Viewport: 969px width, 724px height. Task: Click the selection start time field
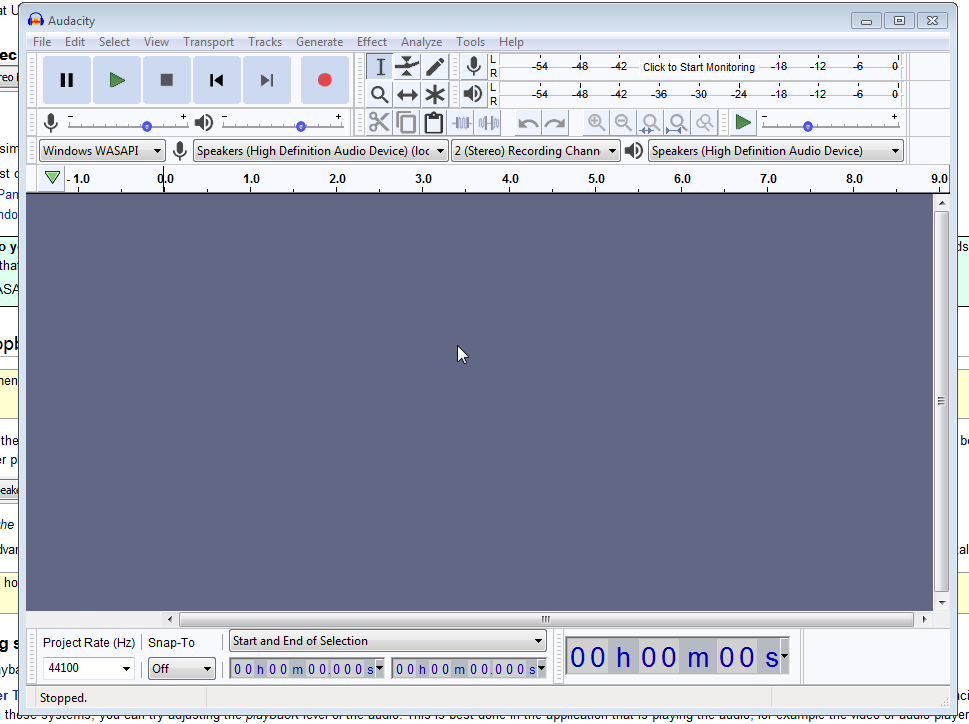coord(307,668)
